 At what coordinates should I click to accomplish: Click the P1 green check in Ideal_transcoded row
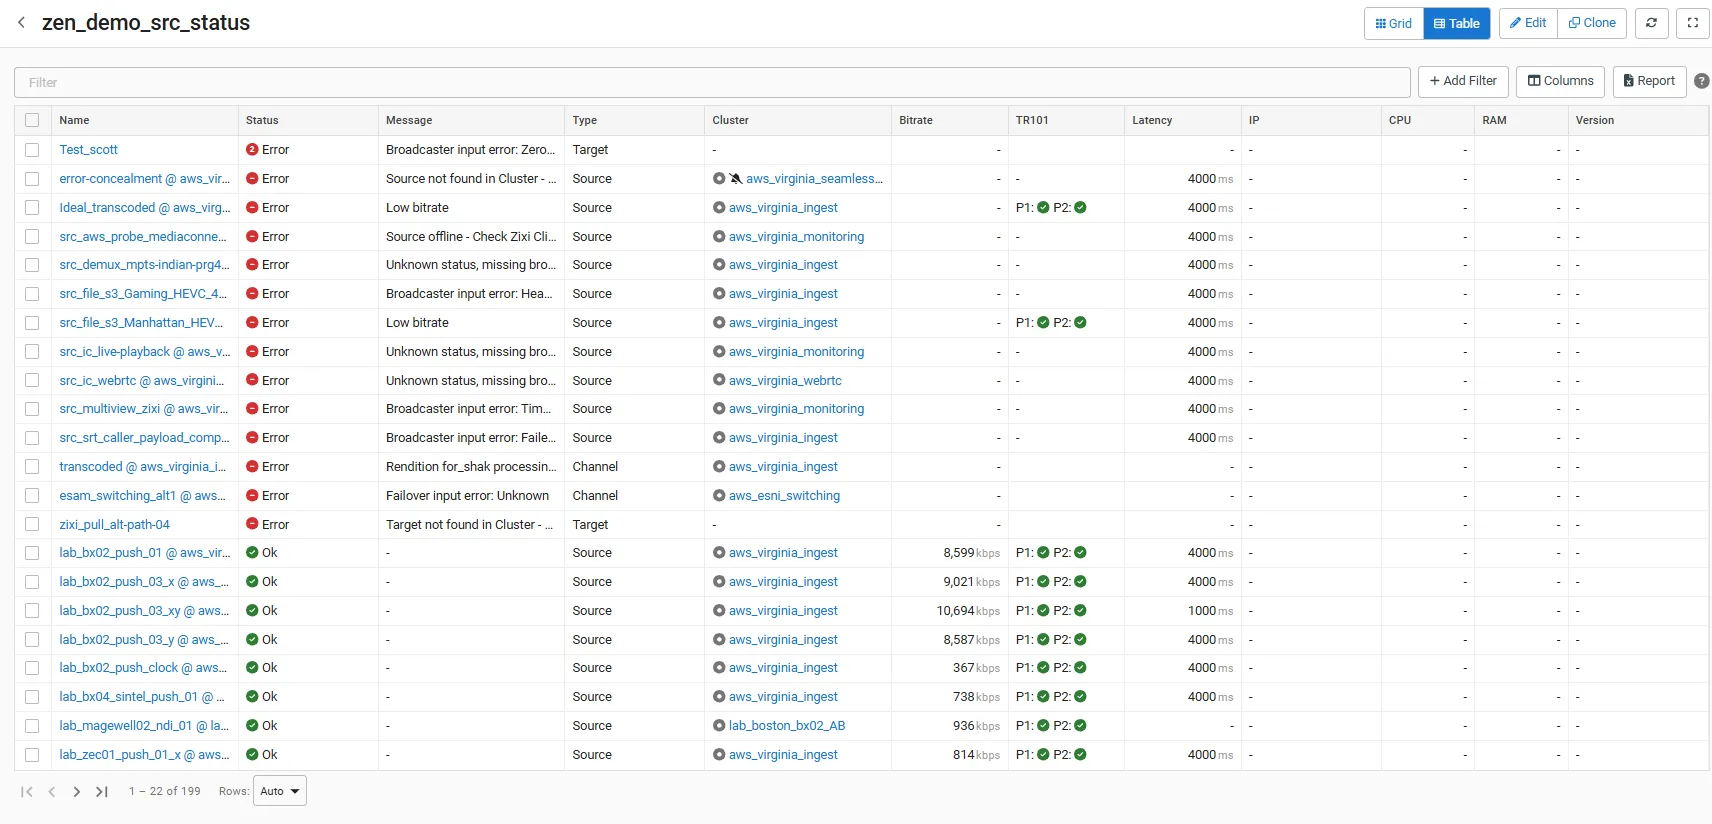1043,208
